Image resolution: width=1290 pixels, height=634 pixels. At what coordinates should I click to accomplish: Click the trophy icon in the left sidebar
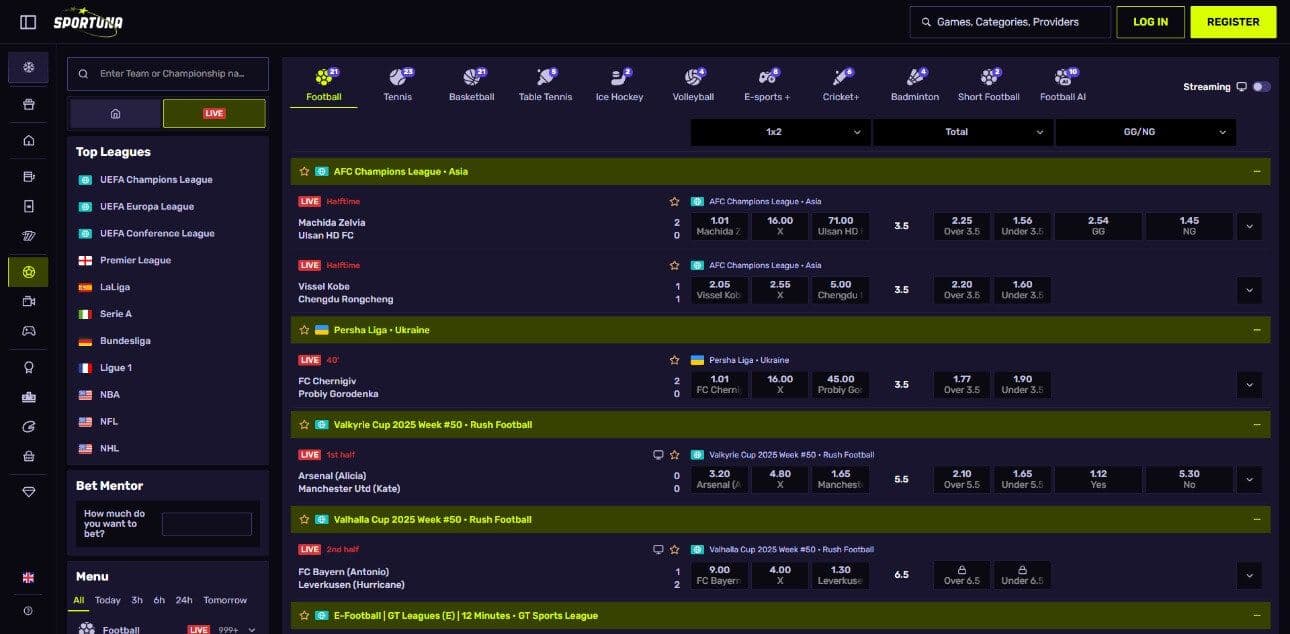[x=28, y=367]
